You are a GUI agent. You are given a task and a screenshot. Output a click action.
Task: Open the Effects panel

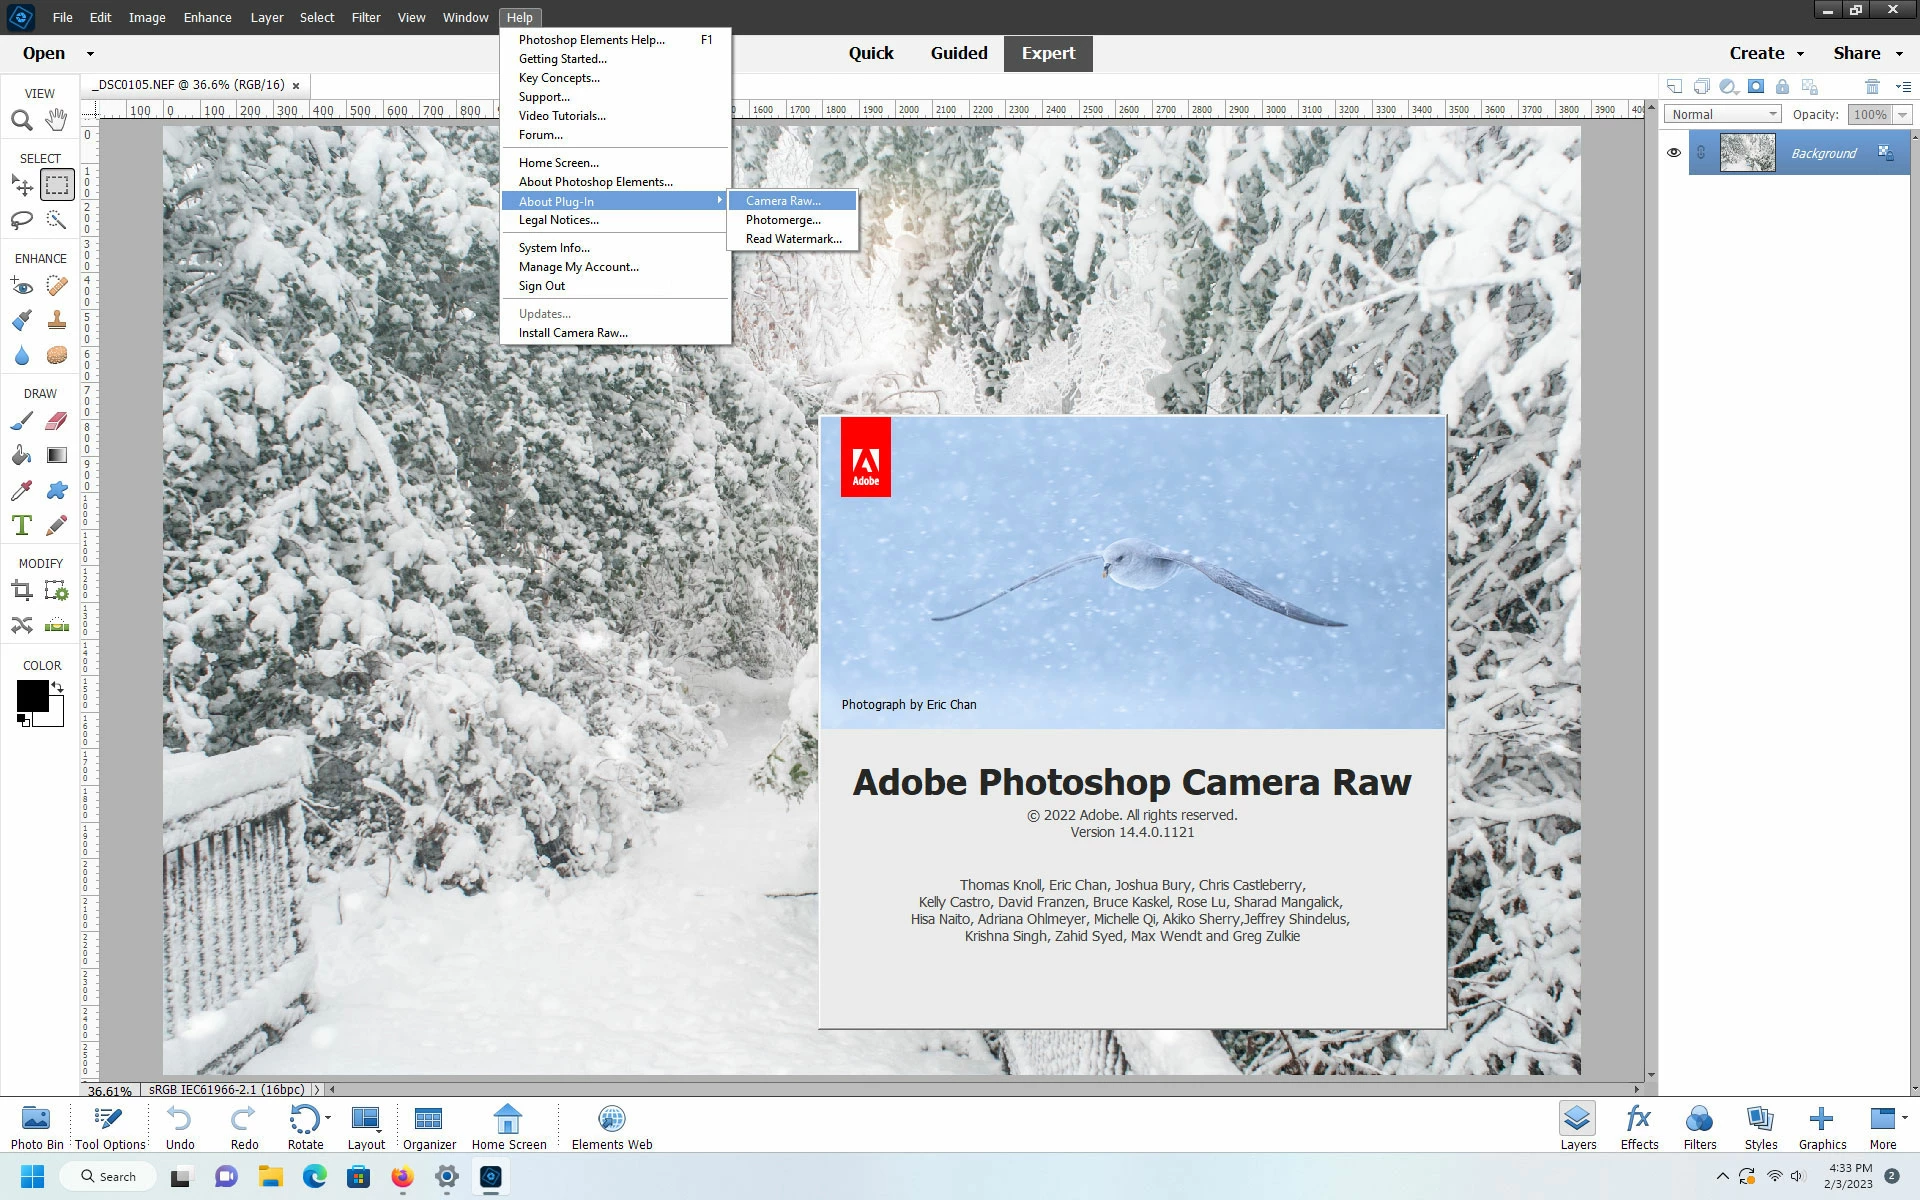pyautogui.click(x=1639, y=1127)
